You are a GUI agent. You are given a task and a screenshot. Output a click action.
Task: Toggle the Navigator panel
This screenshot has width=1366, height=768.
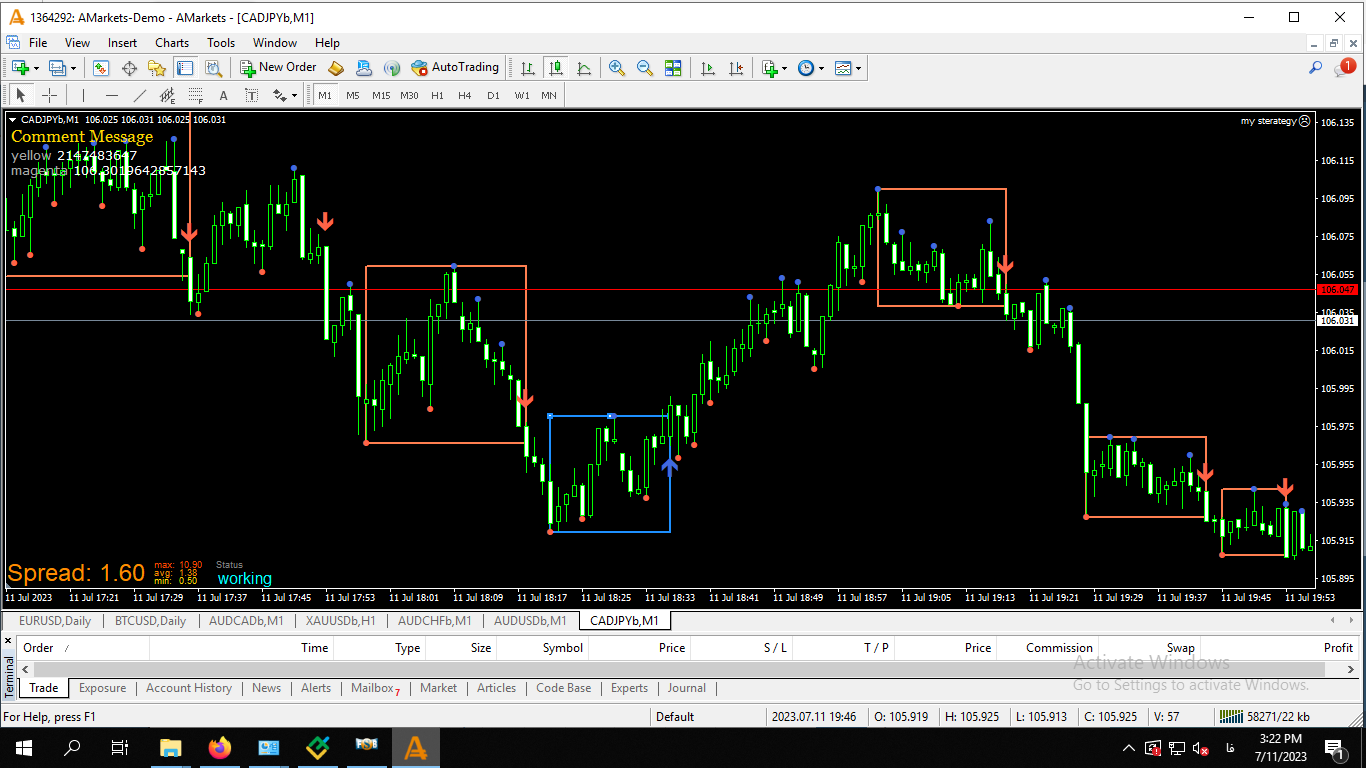point(157,68)
